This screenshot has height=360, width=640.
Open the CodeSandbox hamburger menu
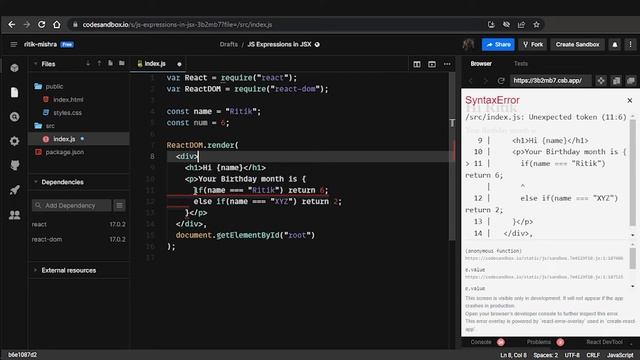click(13, 44)
